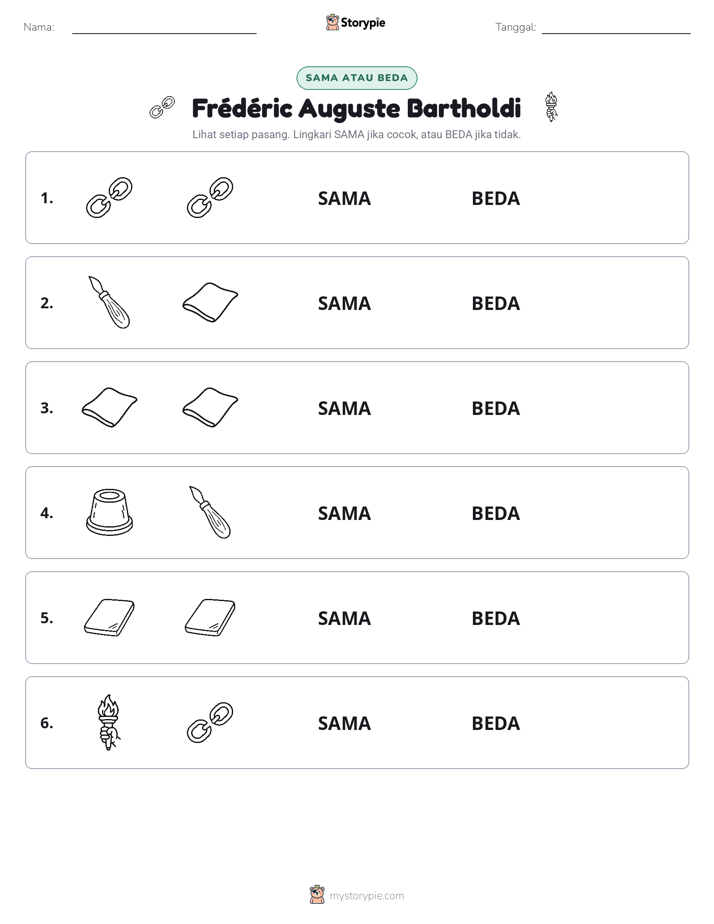
Task: Click the torch icon in row 6
Action: tap(108, 722)
